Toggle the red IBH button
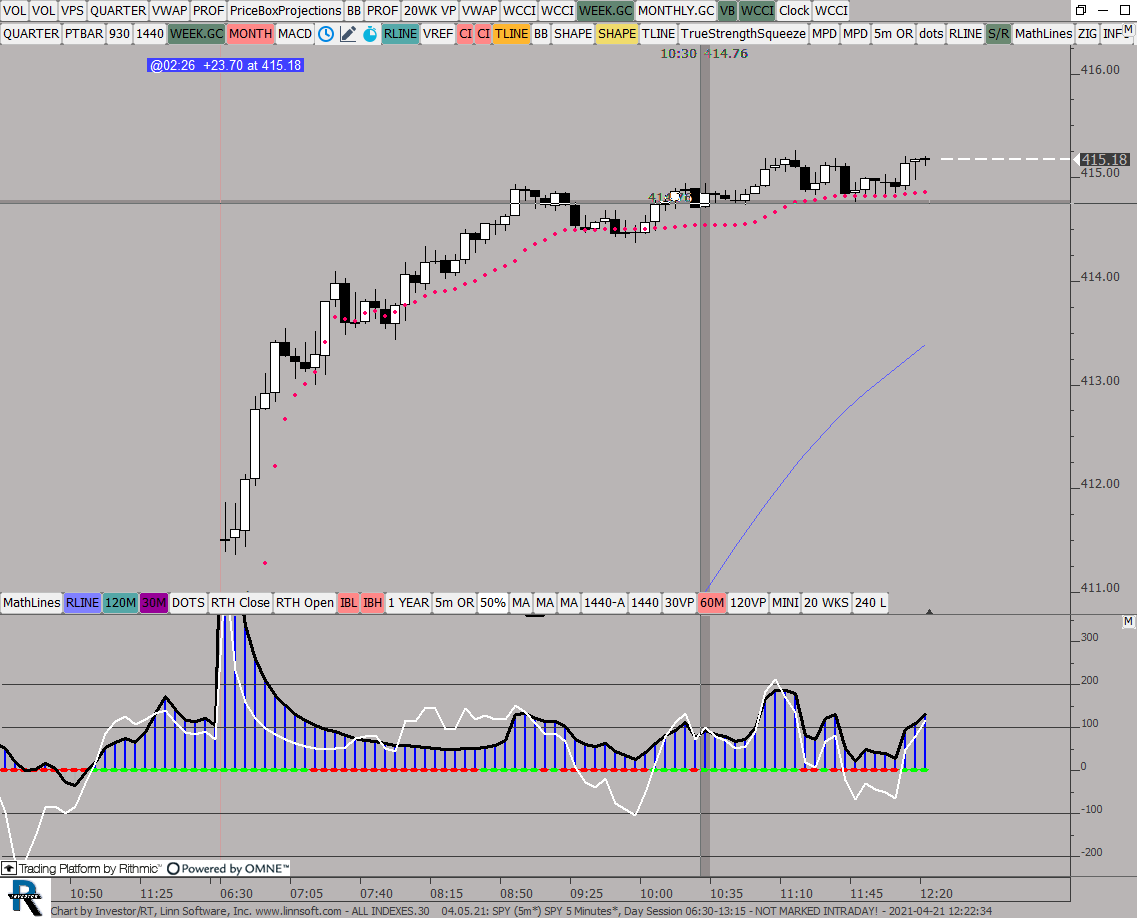The image size is (1137, 918). (373, 603)
